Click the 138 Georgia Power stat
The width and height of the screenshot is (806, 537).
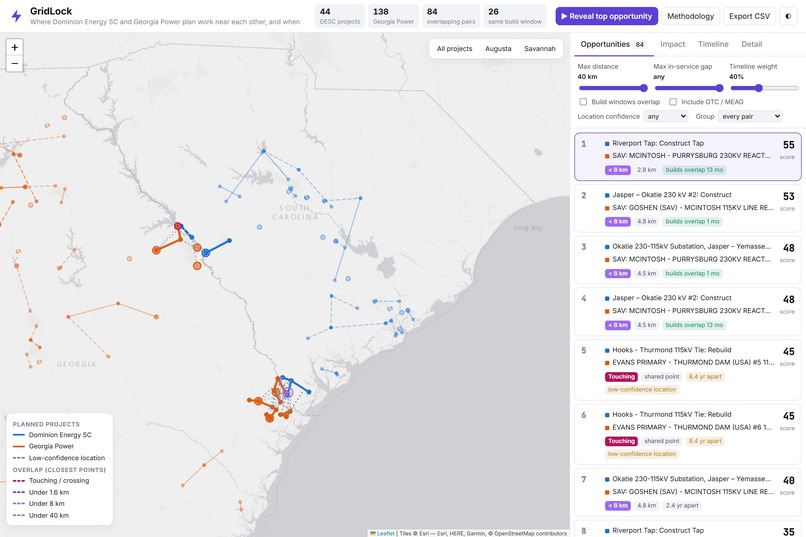point(393,16)
